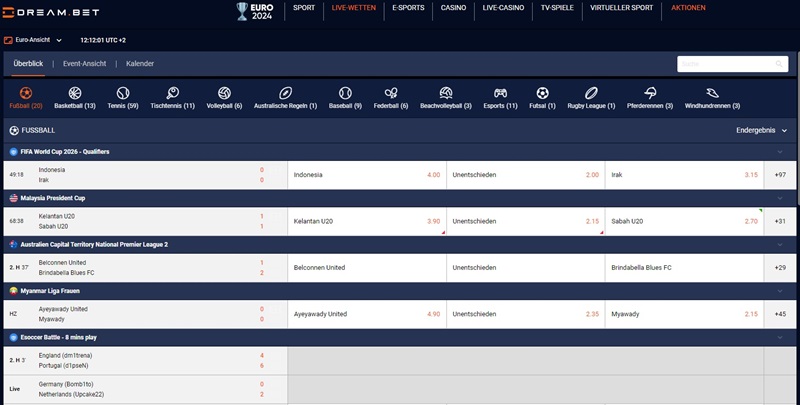The image size is (800, 405).
Task: Click the Euro-Ansicht odds format icon
Action: click(8, 40)
